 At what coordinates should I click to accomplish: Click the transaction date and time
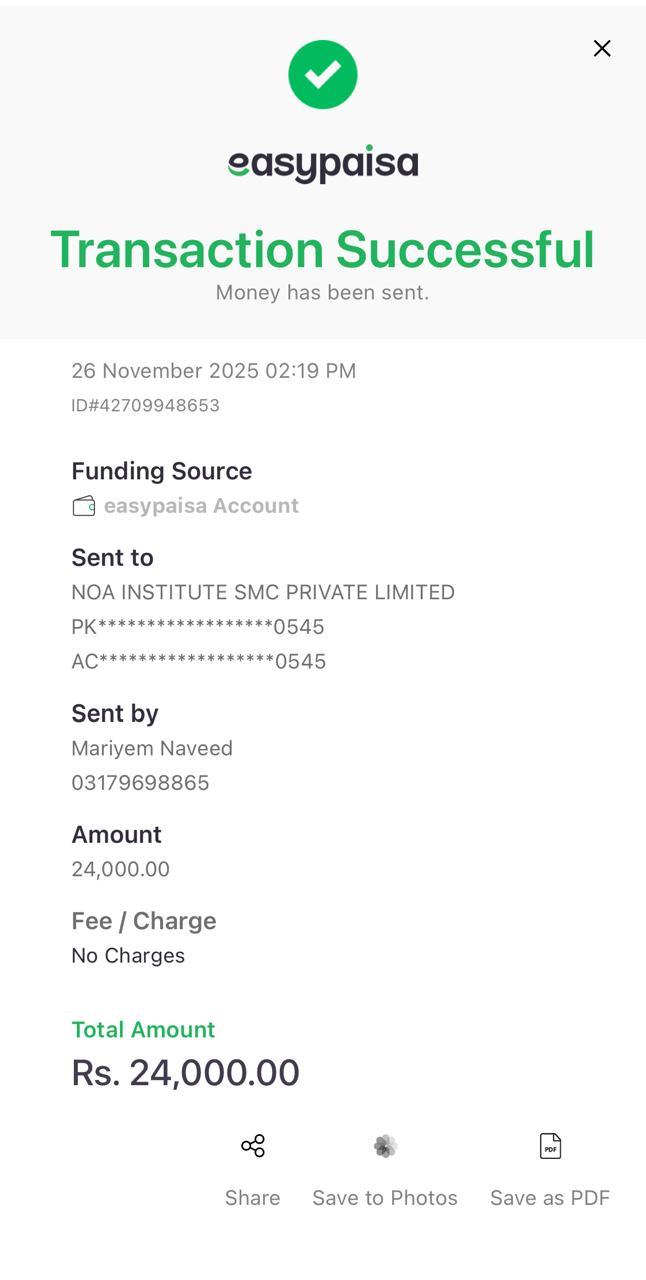(213, 371)
